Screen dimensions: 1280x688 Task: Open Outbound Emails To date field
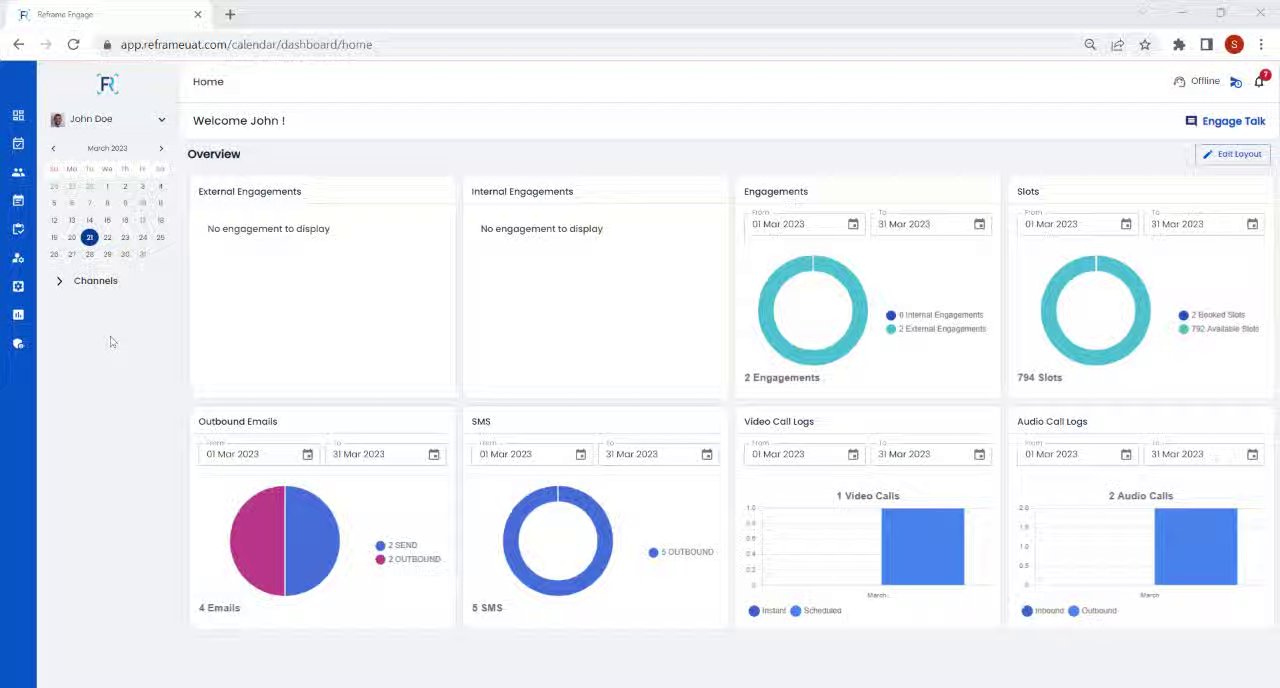click(385, 454)
